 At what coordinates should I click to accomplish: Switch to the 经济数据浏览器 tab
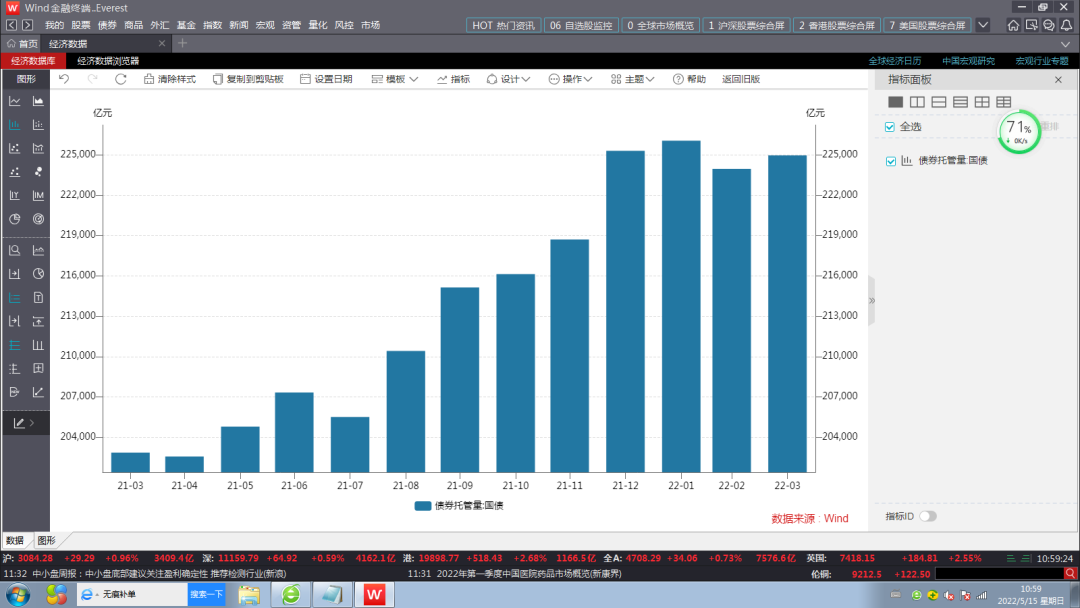[x=108, y=61]
